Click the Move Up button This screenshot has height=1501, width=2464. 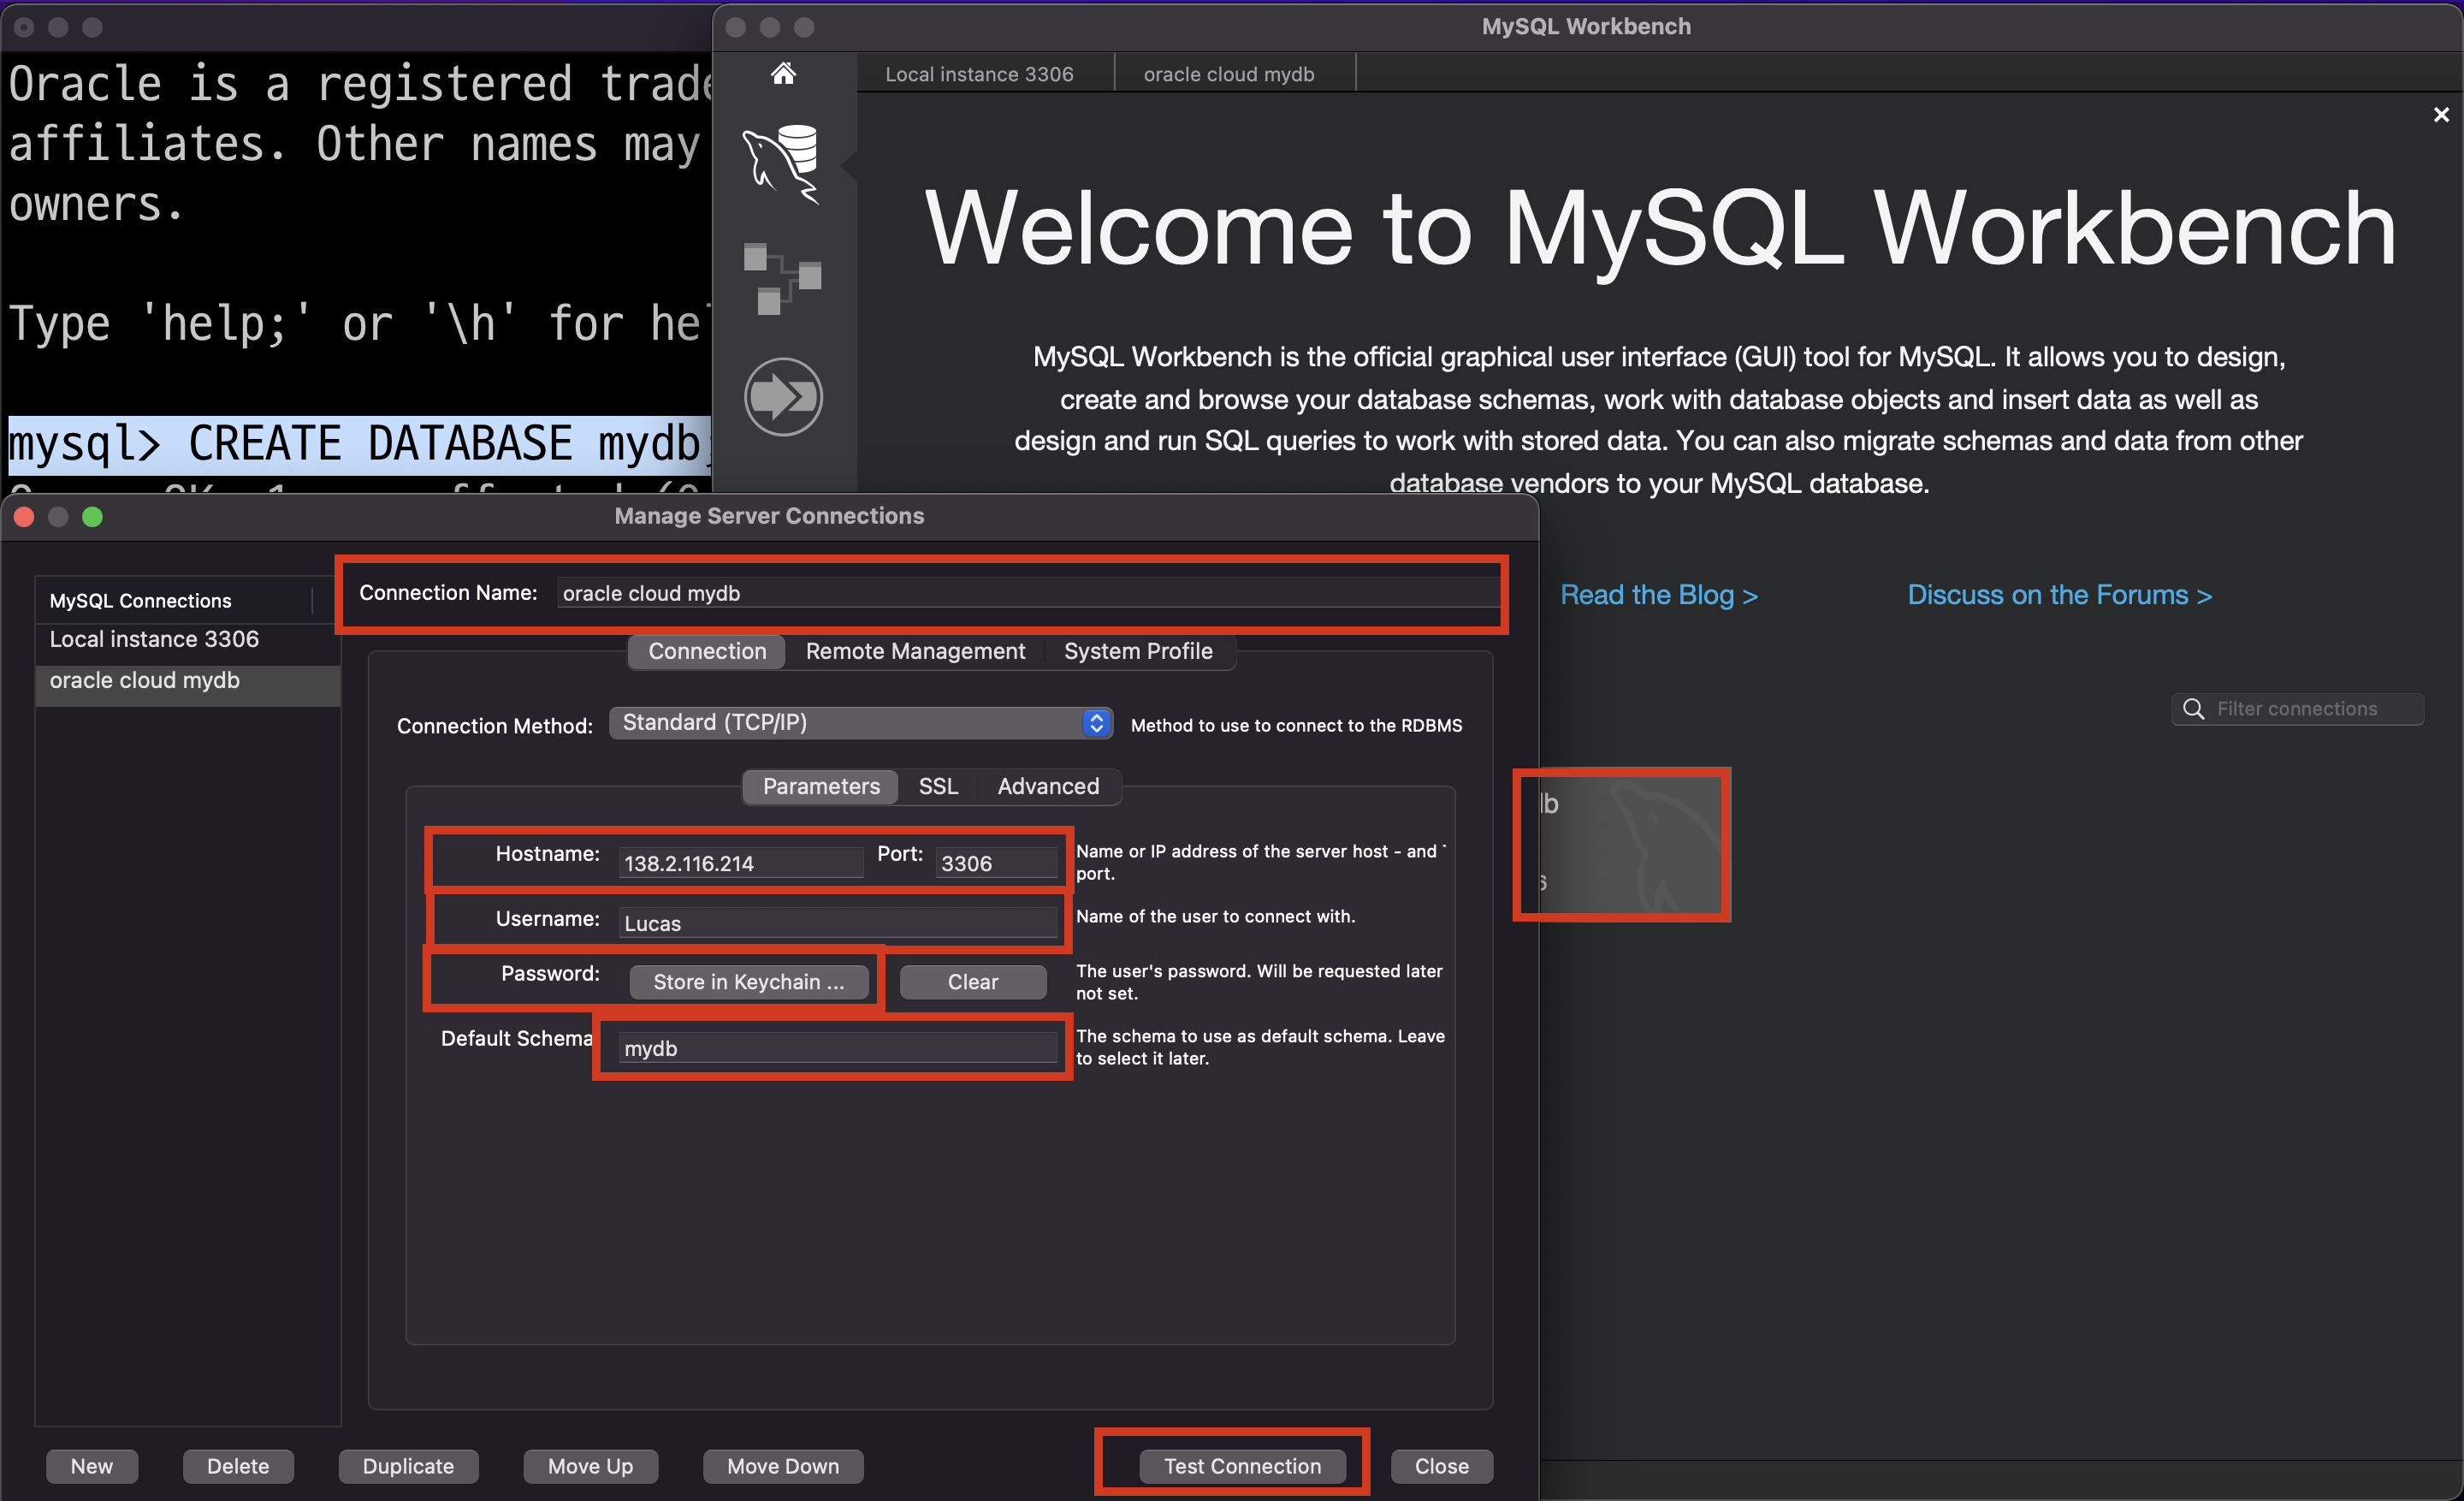pos(590,1466)
